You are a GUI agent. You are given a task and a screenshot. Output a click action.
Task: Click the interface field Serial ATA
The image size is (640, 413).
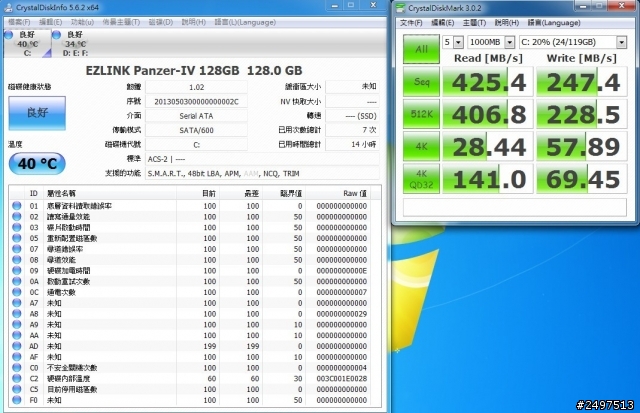[x=196, y=116]
